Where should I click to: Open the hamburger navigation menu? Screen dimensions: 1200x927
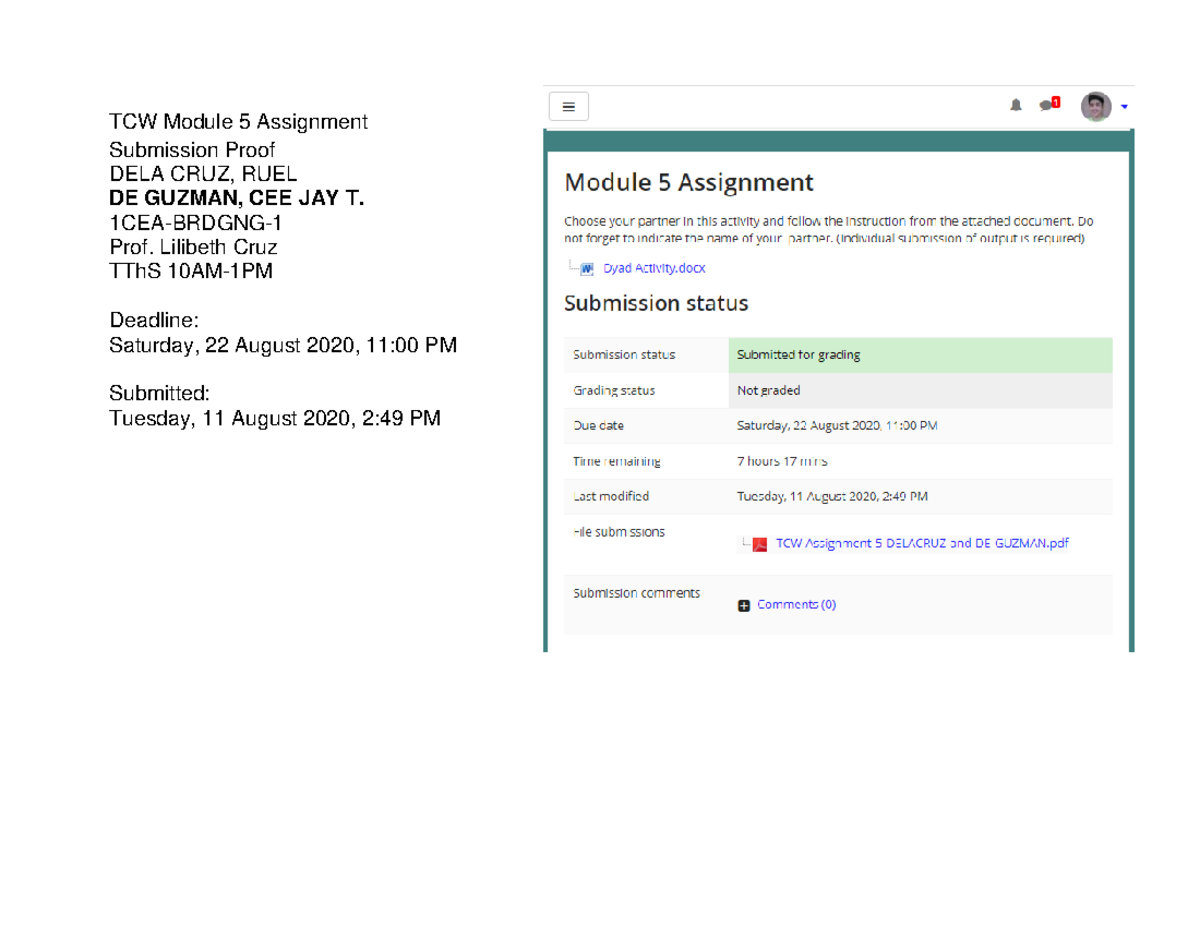(x=568, y=106)
